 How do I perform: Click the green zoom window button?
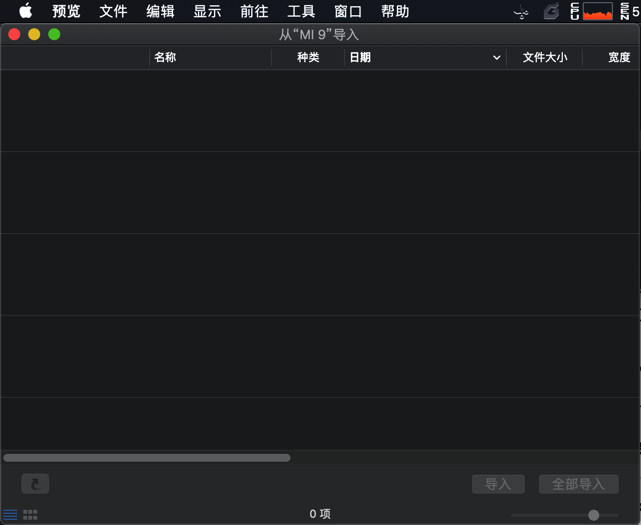coord(54,34)
